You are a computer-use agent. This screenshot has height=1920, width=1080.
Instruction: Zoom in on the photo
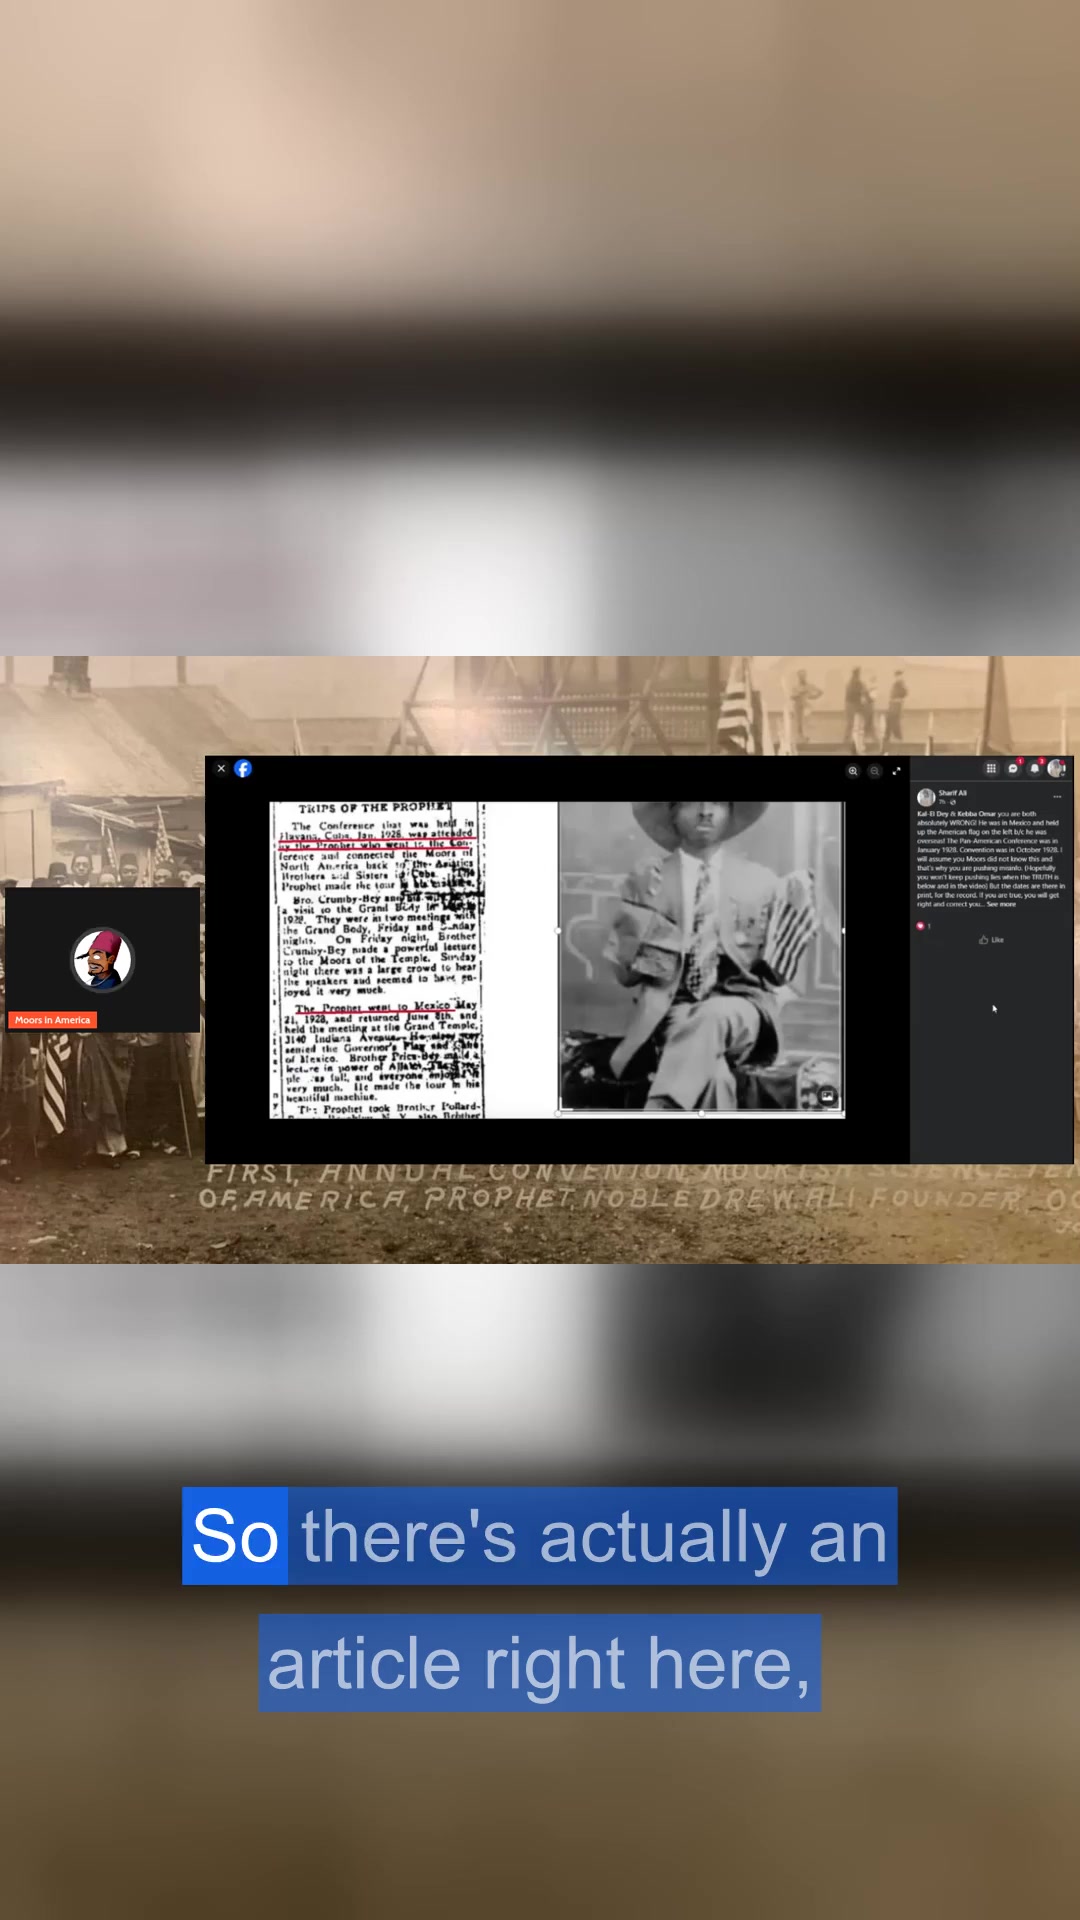click(x=853, y=771)
